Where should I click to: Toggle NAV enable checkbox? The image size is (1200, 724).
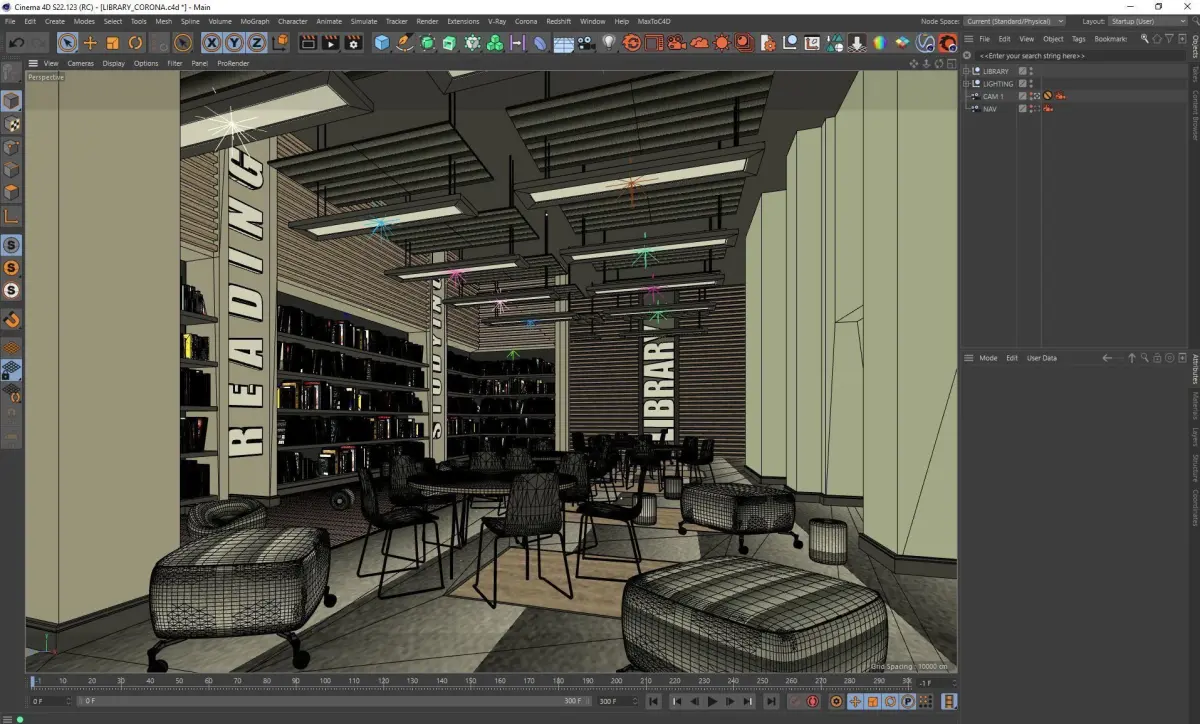pos(1022,108)
